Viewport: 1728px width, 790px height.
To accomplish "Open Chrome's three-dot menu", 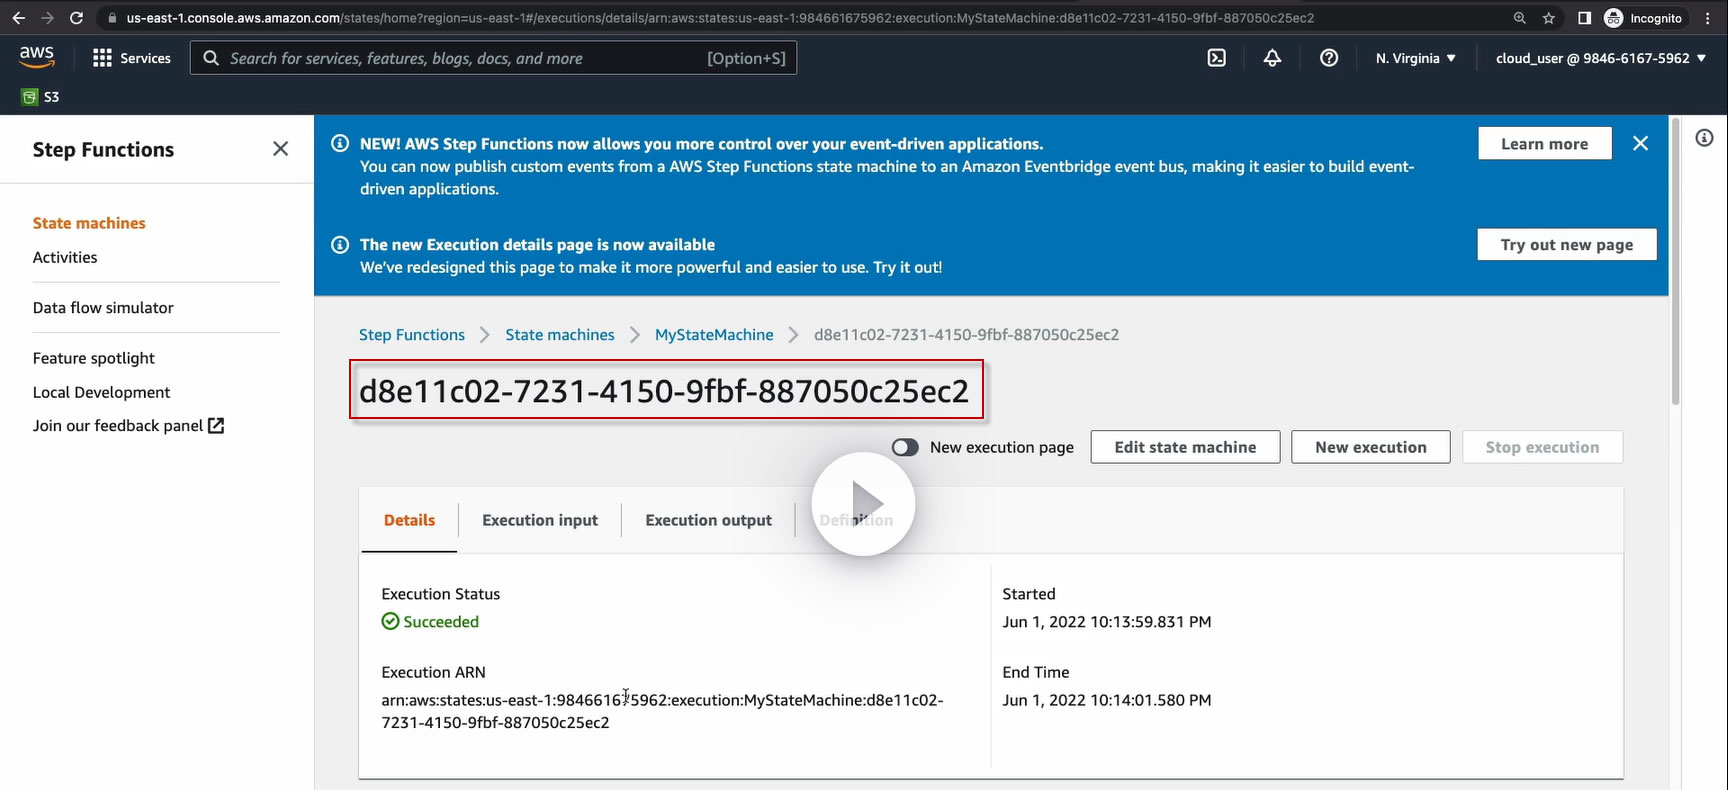I will 1708,18.
